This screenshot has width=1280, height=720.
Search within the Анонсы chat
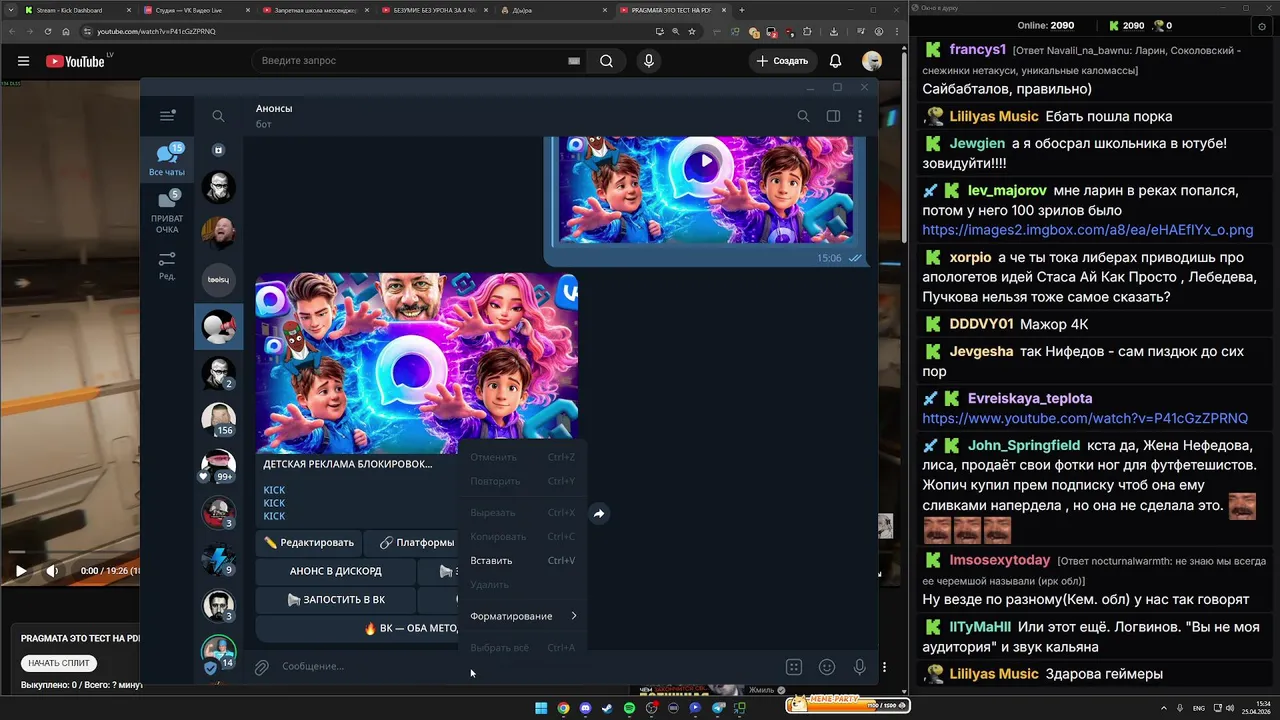[x=803, y=116]
